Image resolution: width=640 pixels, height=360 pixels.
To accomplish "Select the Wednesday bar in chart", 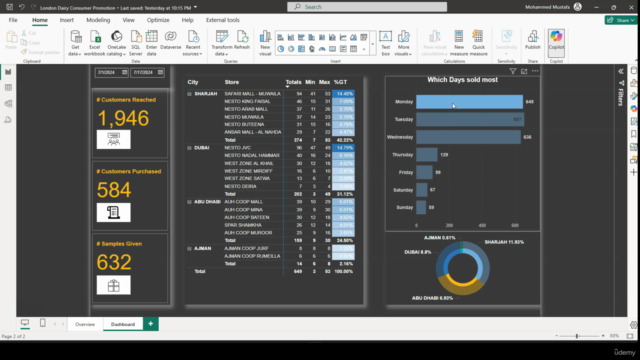I will tap(469, 137).
